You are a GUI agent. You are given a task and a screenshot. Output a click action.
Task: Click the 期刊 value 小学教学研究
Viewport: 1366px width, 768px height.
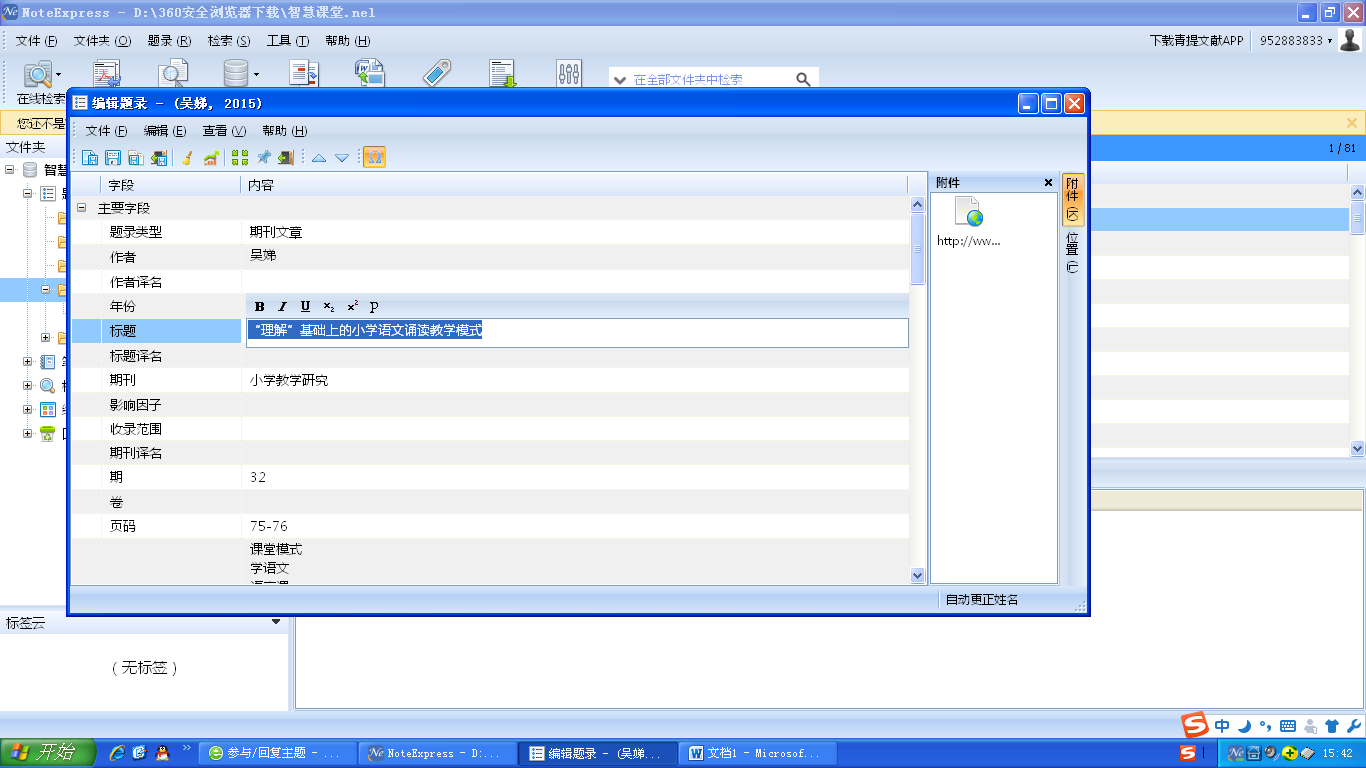coord(289,380)
